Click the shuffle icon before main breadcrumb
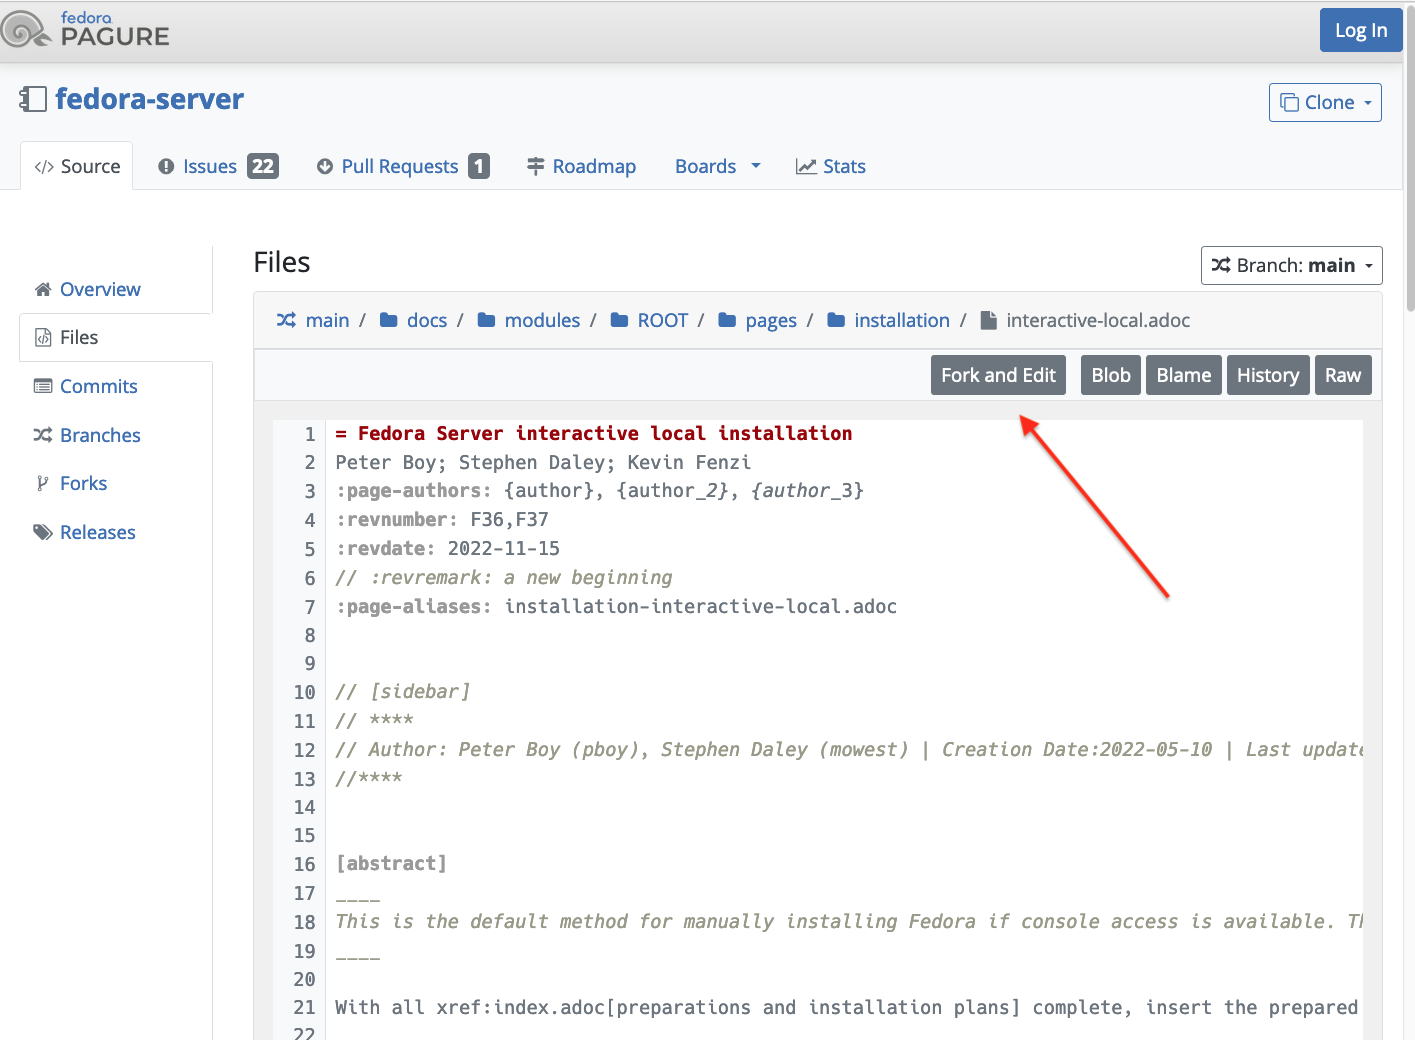Viewport: 1415px width, 1040px height. 286,320
